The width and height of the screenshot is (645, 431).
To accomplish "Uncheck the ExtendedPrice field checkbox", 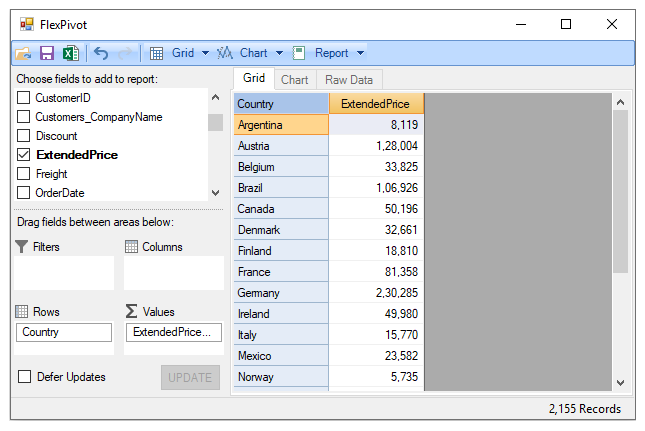I will pyautogui.click(x=24, y=155).
